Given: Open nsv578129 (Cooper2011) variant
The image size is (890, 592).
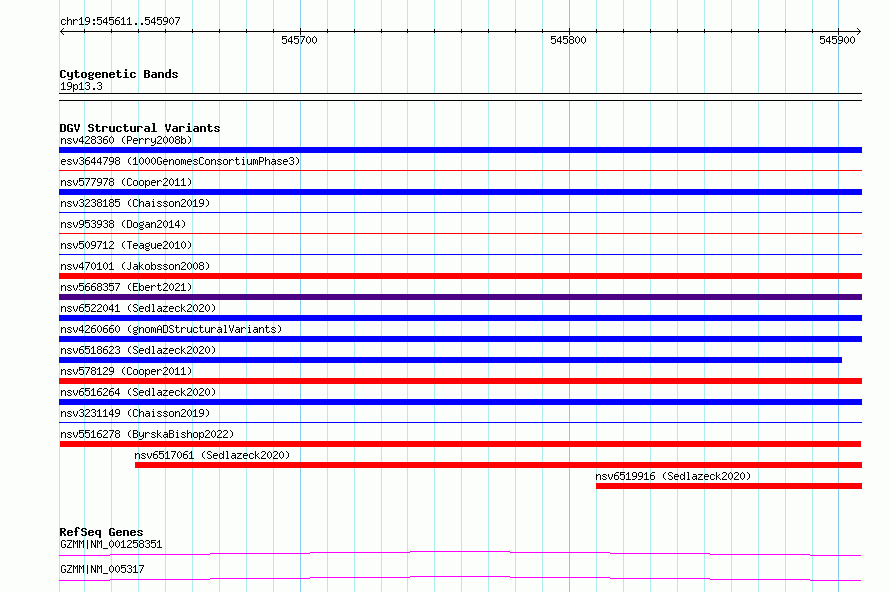Looking at the screenshot, I should tap(126, 371).
